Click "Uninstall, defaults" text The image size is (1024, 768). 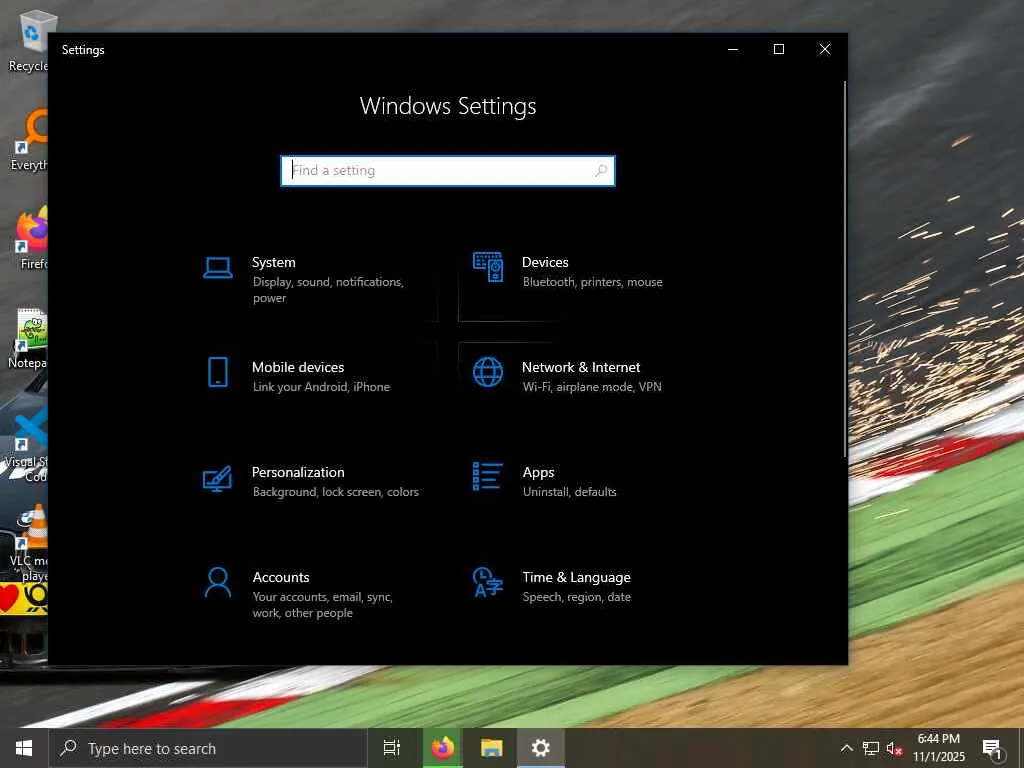tap(569, 492)
